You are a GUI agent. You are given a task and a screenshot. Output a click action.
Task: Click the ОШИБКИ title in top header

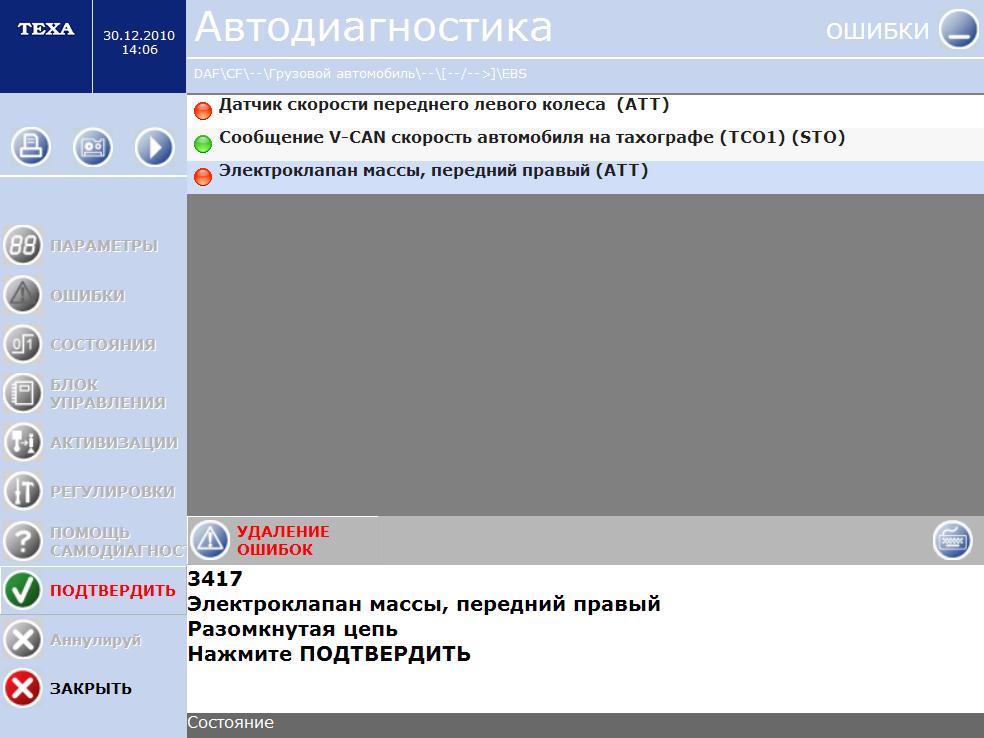[877, 31]
